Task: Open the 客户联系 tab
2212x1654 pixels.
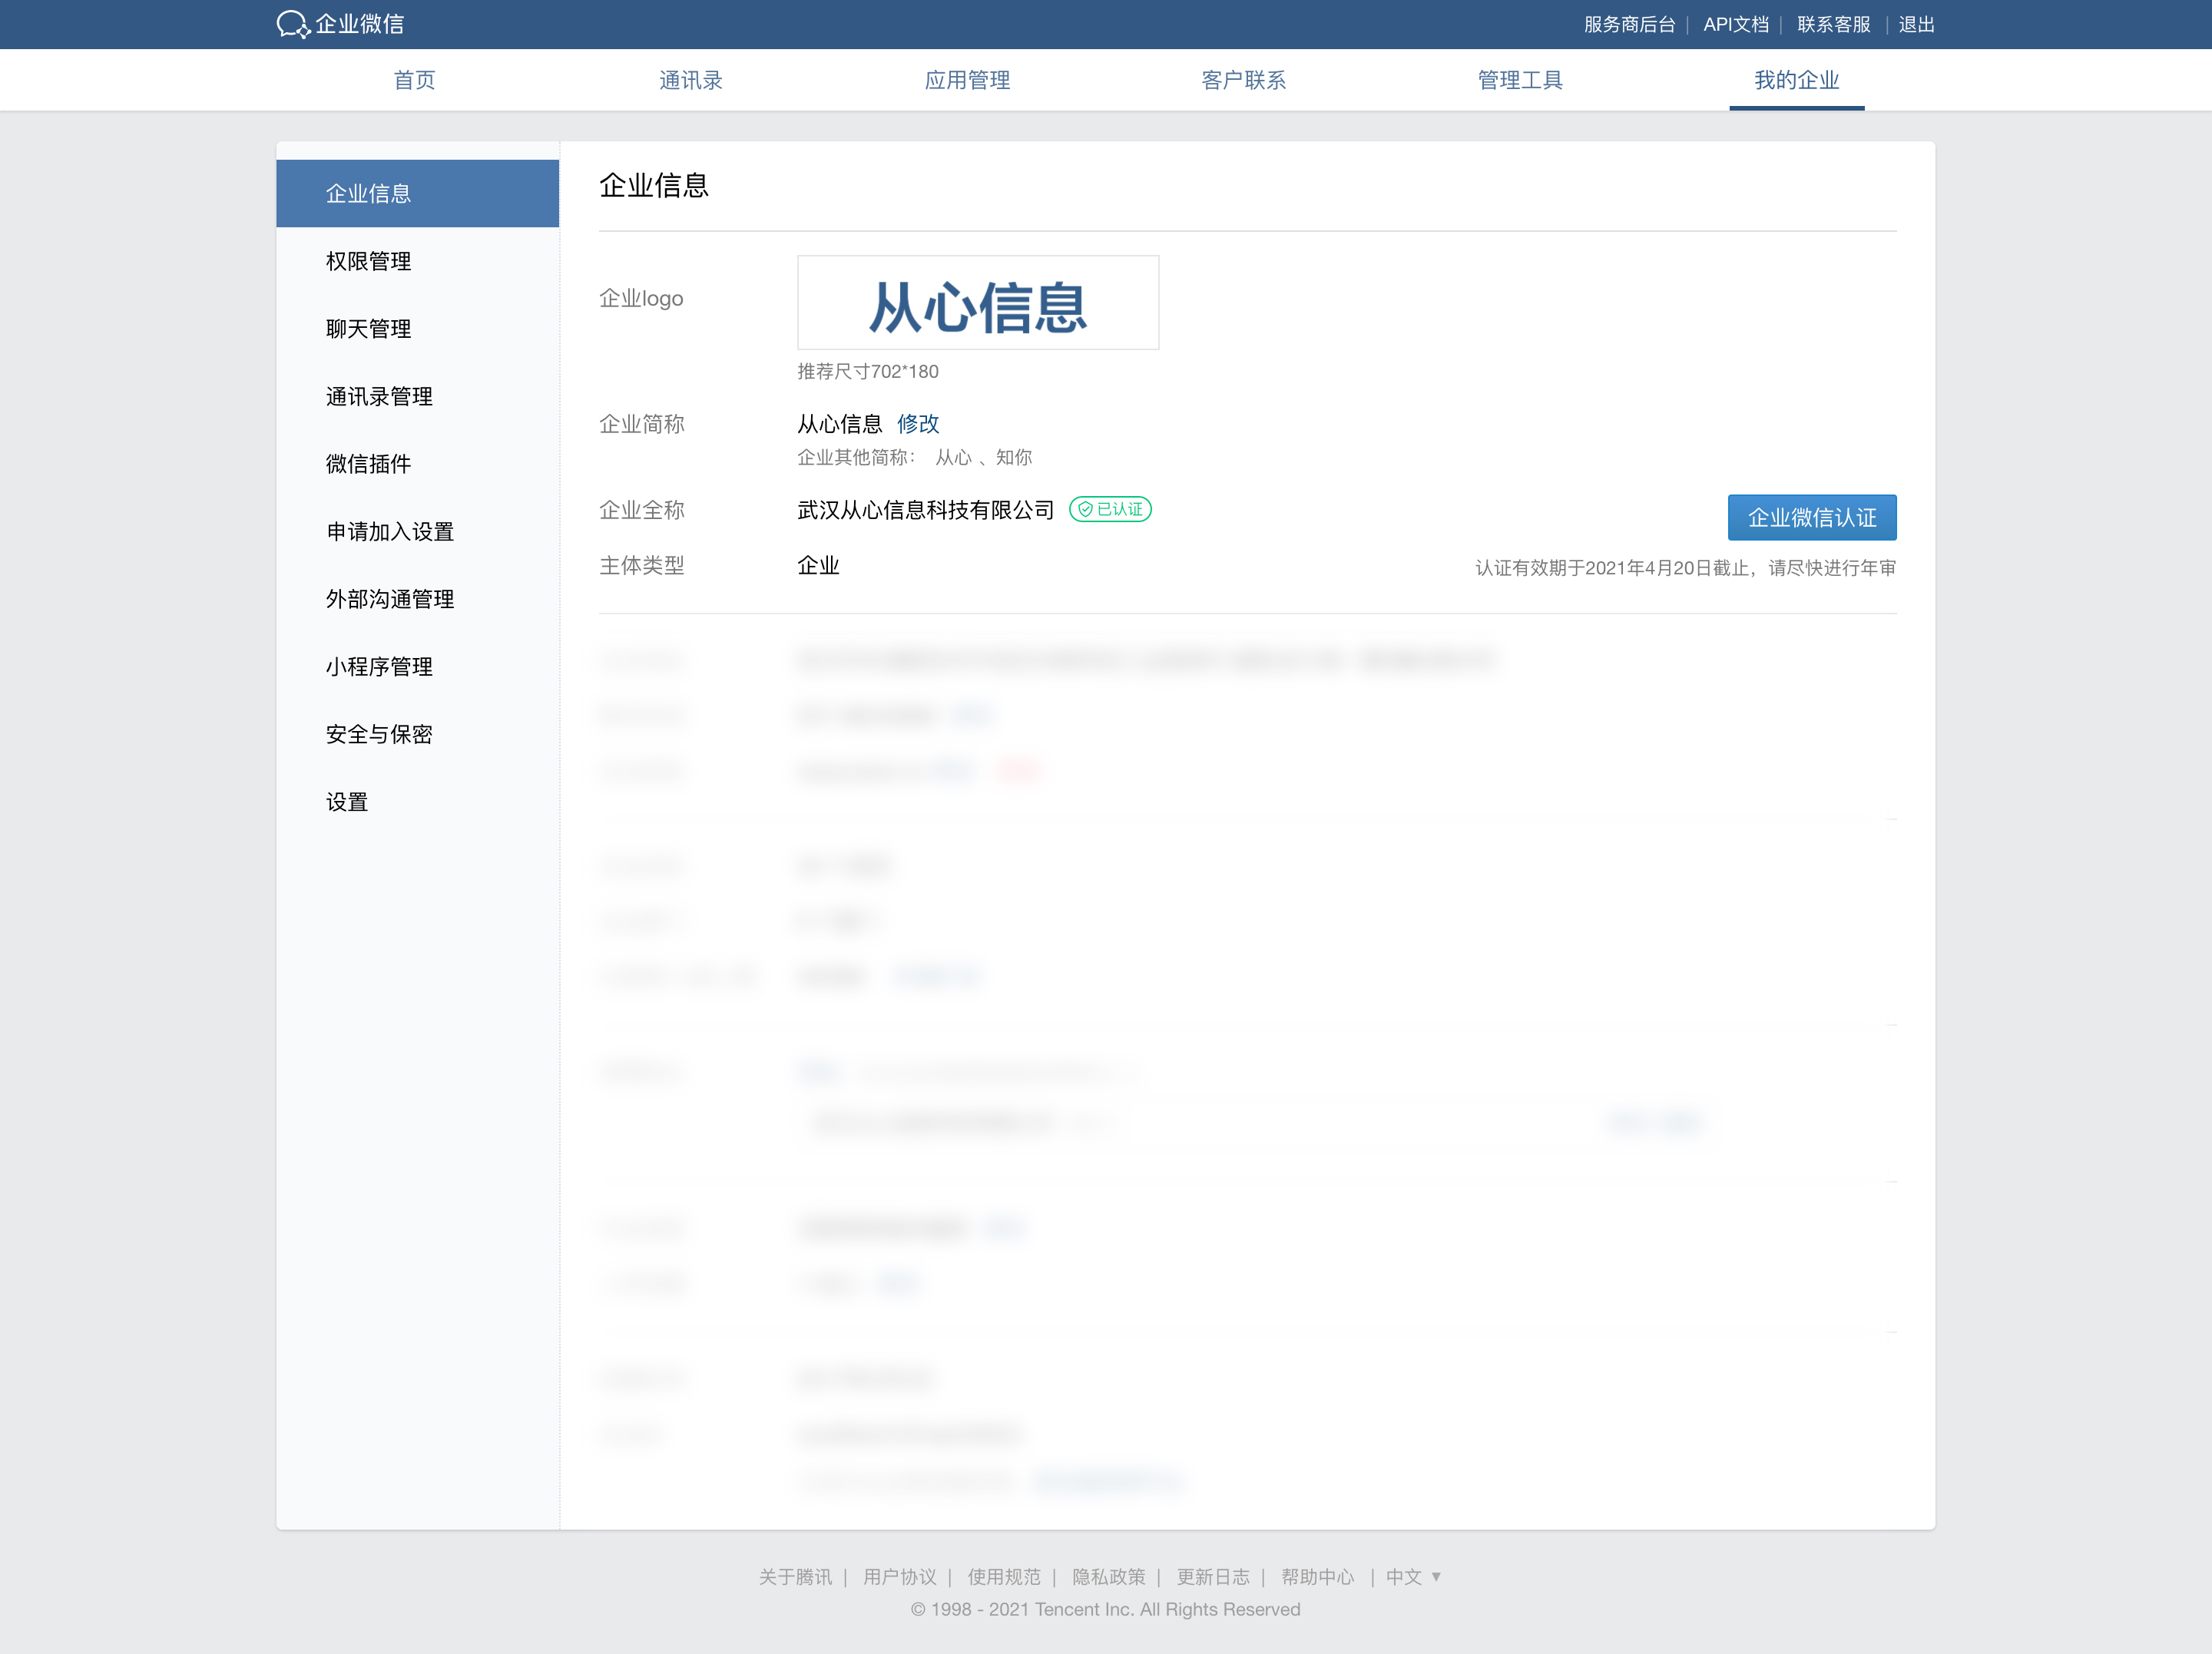Action: [x=1244, y=80]
